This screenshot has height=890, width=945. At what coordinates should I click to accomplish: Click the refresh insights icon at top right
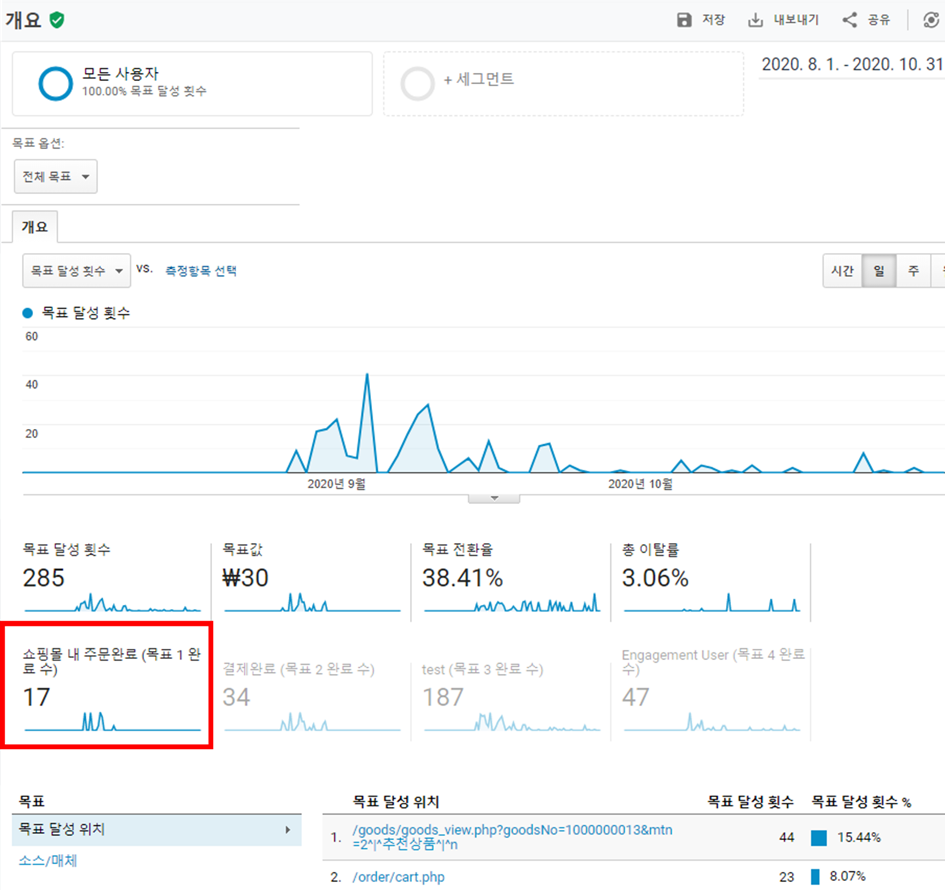pos(931,20)
